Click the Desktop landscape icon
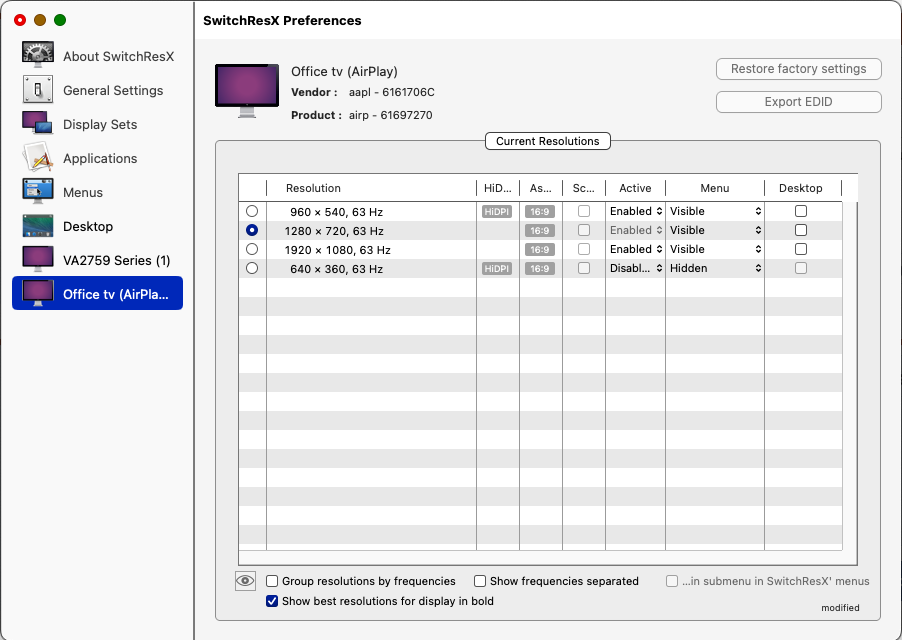The height and width of the screenshot is (640, 902). [x=38, y=226]
